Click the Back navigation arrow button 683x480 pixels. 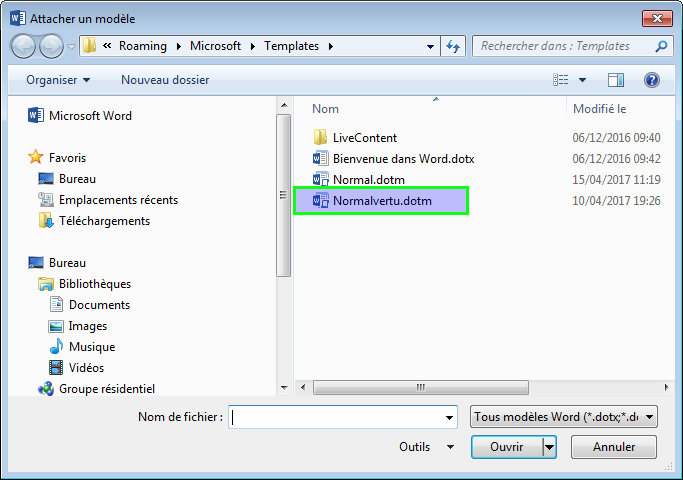click(x=23, y=46)
